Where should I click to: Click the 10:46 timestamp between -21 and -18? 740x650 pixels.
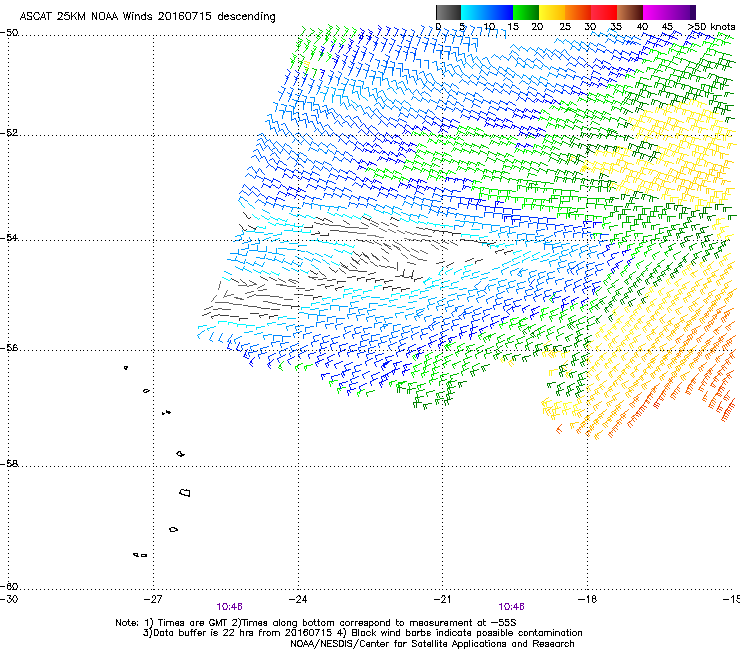point(512,607)
